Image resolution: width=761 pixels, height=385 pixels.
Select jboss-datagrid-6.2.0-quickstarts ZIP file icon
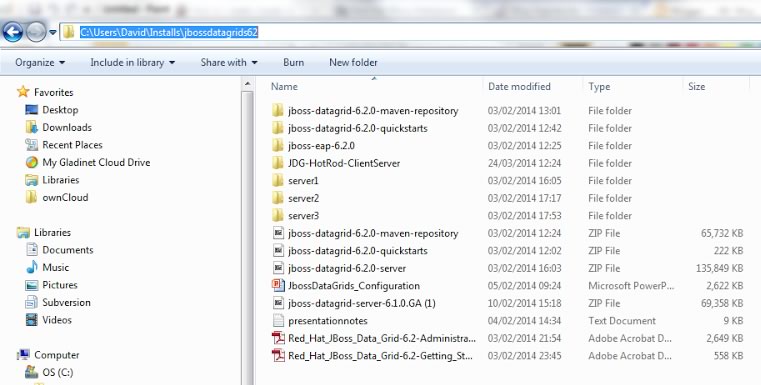click(278, 251)
